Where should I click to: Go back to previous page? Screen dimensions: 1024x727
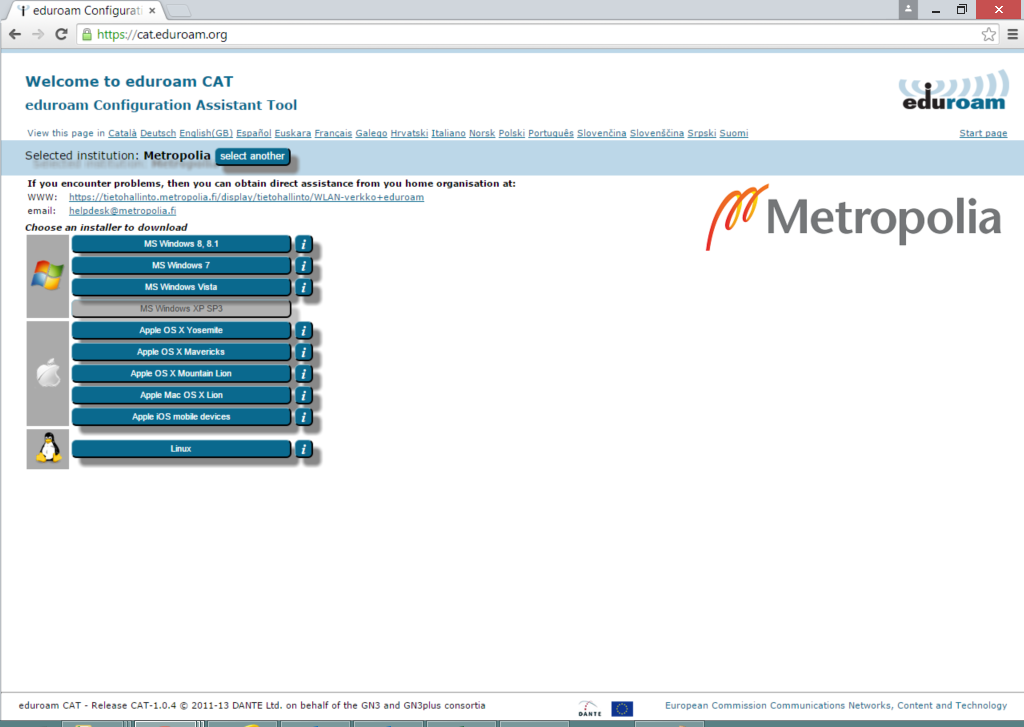[15, 35]
